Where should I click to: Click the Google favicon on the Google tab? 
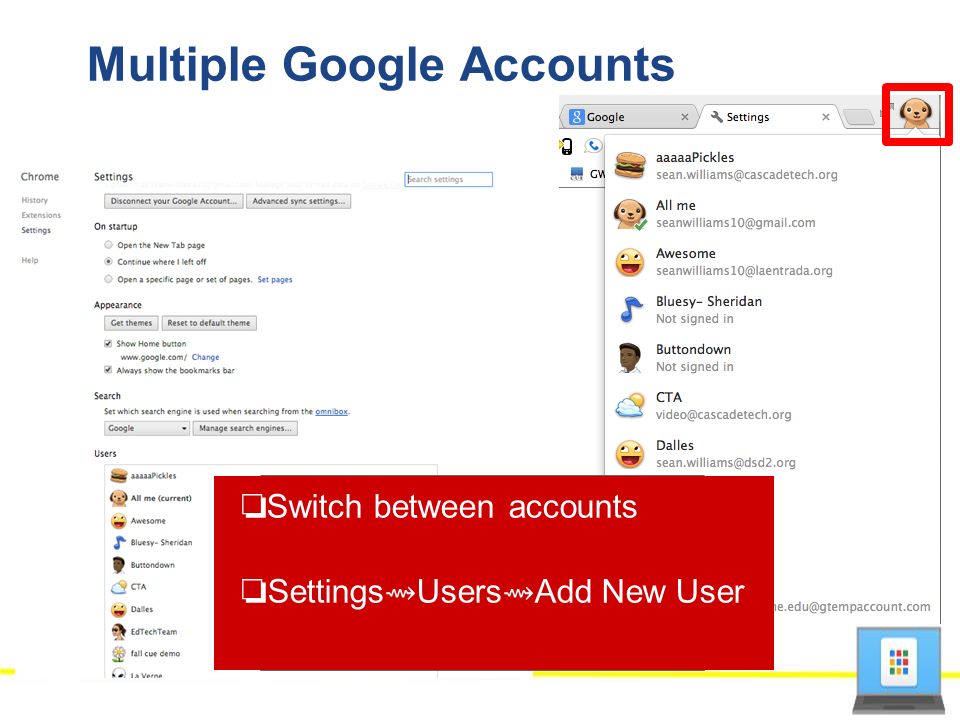coord(576,116)
